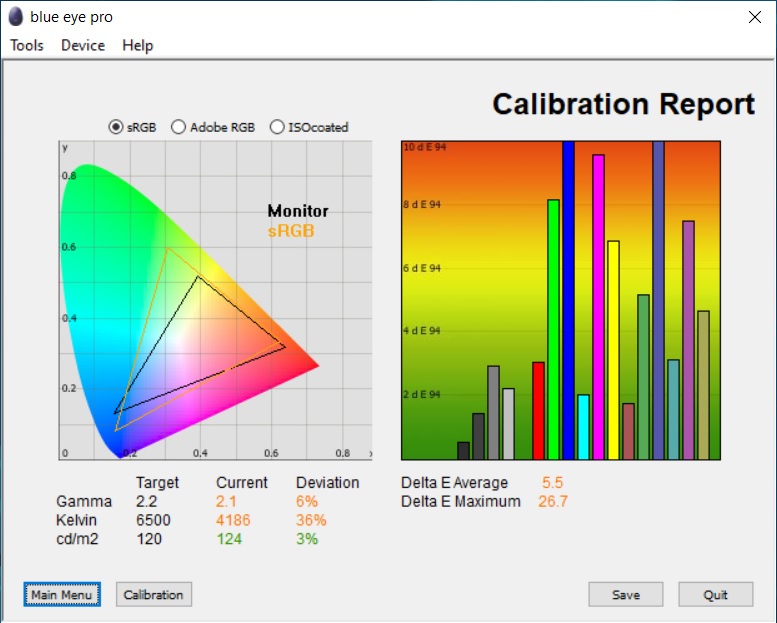Go back via the Main Menu button
Screen dimensions: 777x623
tap(61, 594)
